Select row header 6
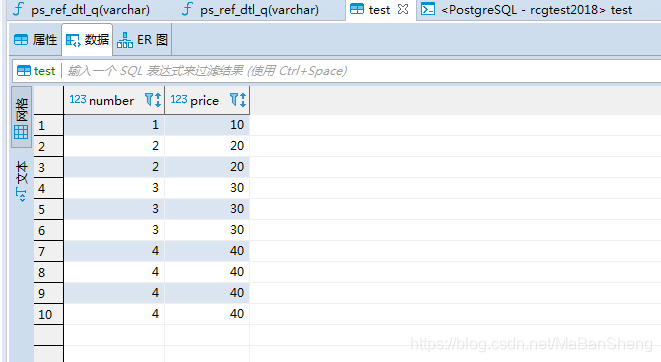Viewport: 661px width, 362px height. click(48, 230)
